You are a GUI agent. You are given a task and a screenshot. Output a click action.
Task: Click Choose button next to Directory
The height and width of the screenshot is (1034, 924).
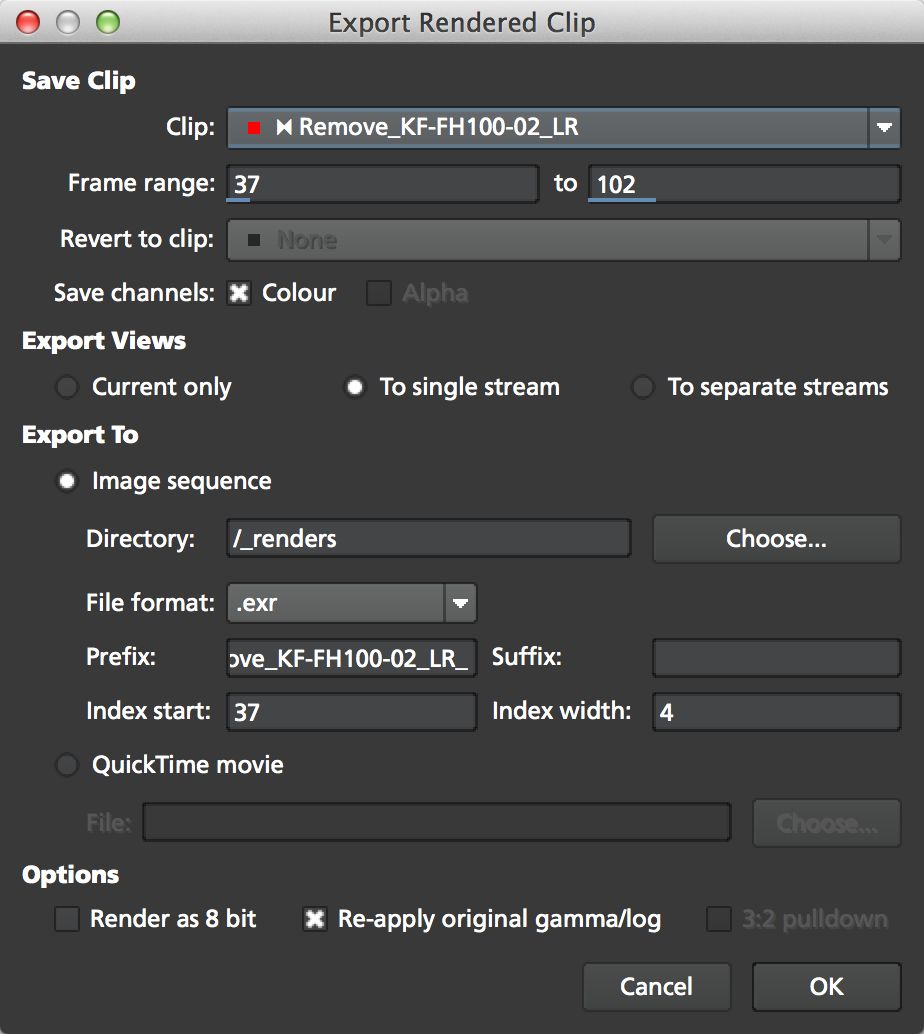776,539
